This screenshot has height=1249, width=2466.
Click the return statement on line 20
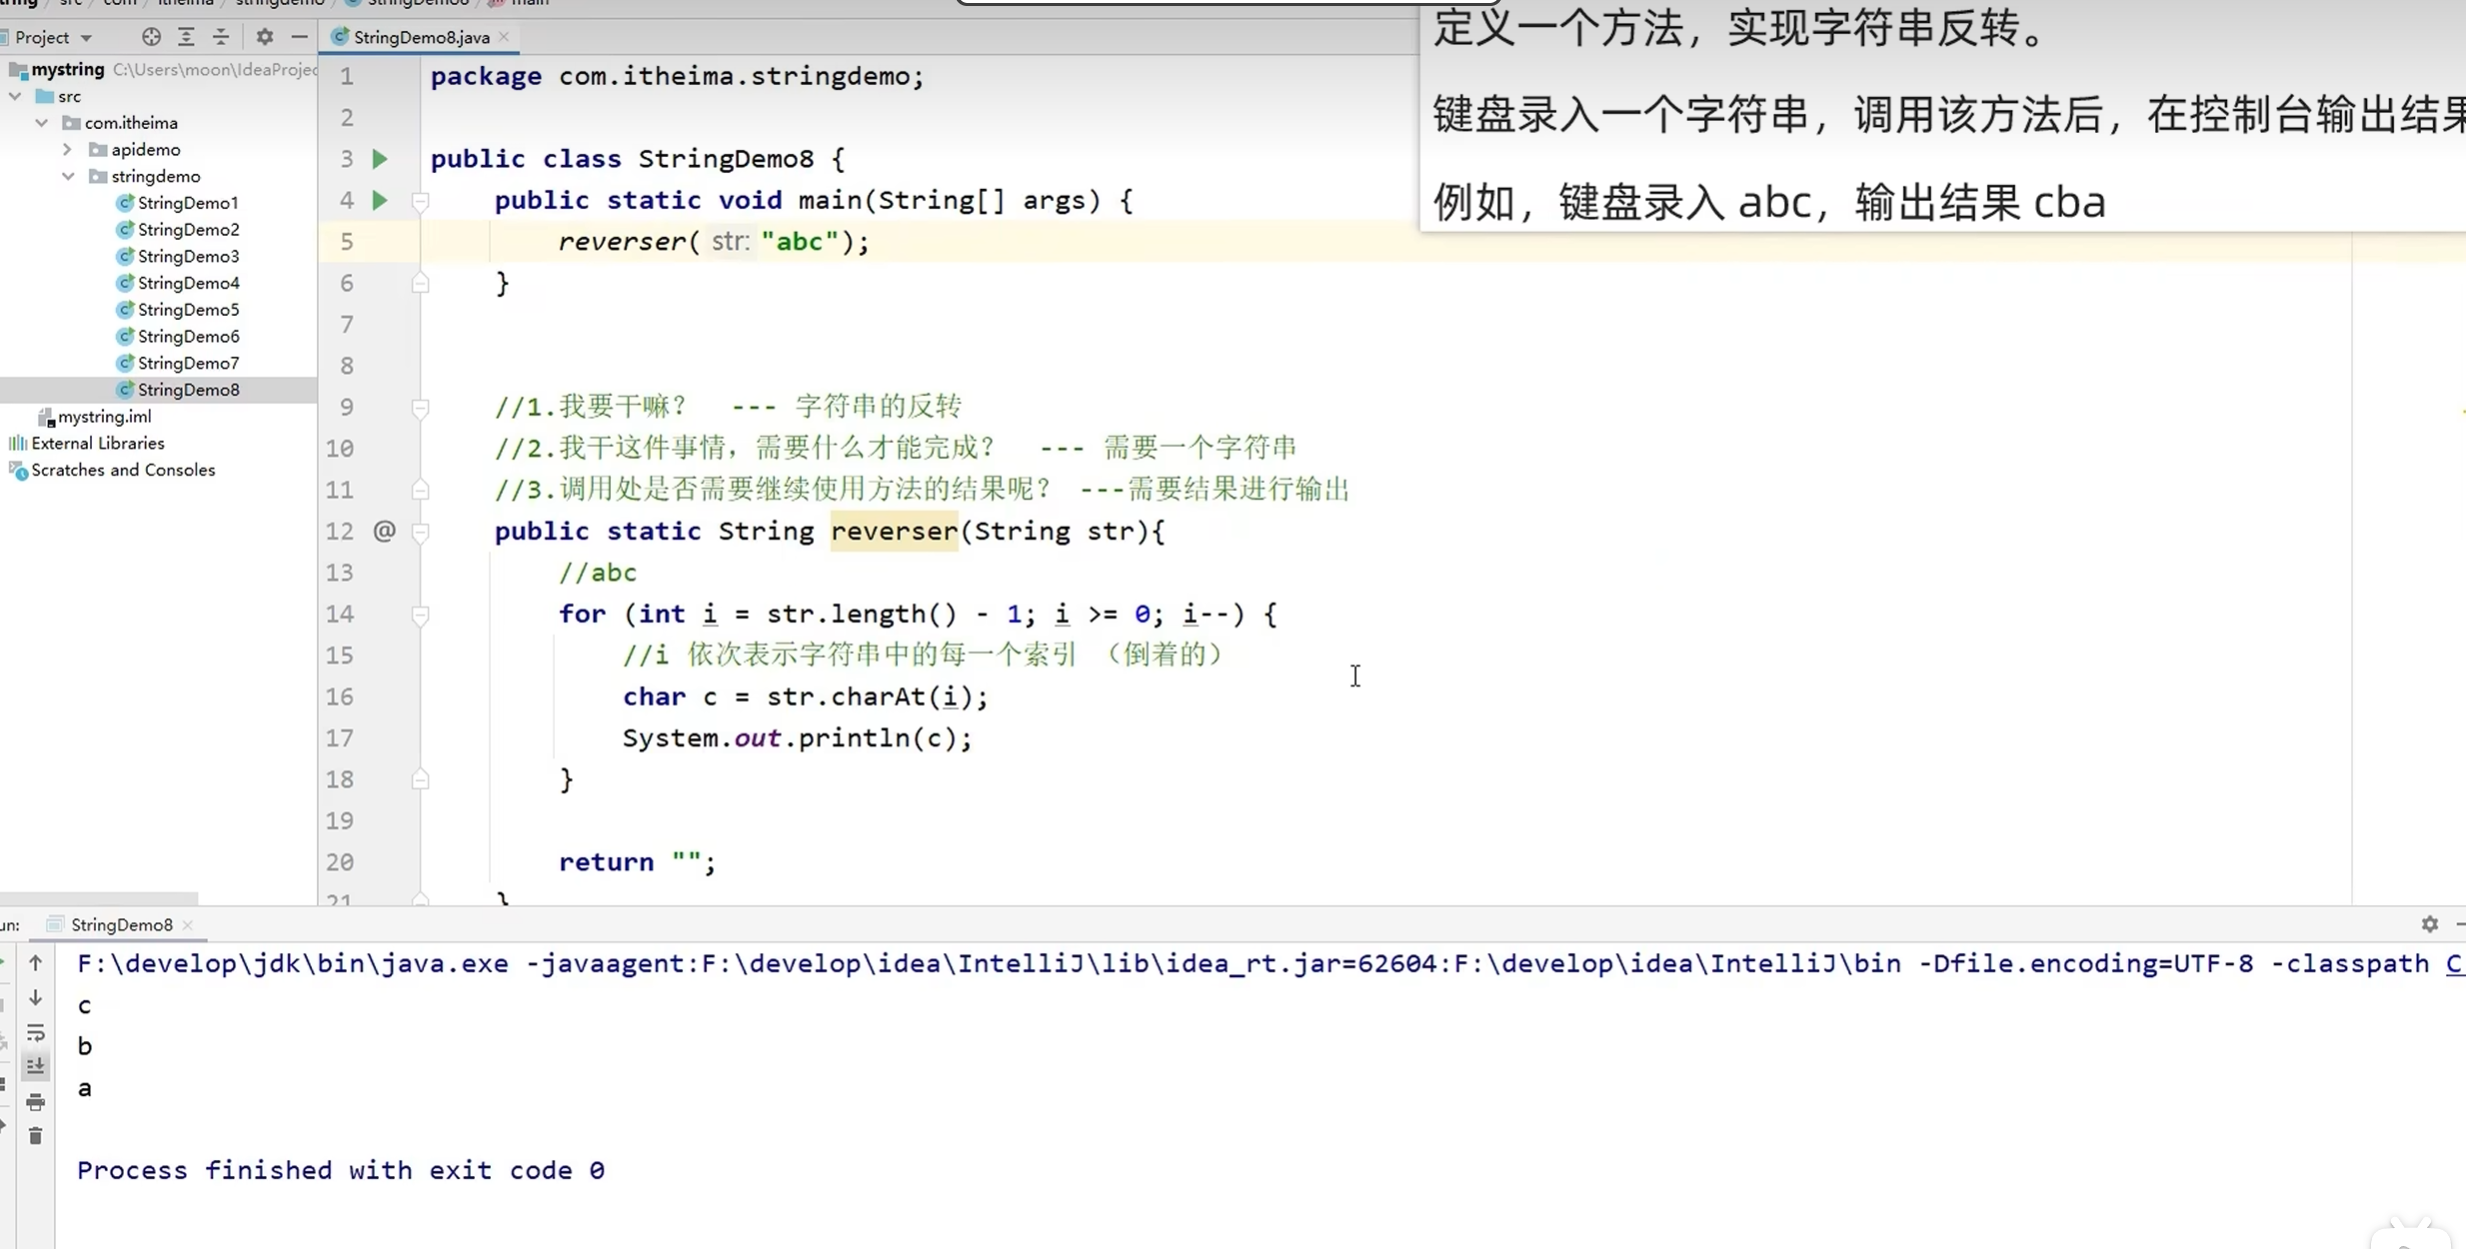(637, 862)
